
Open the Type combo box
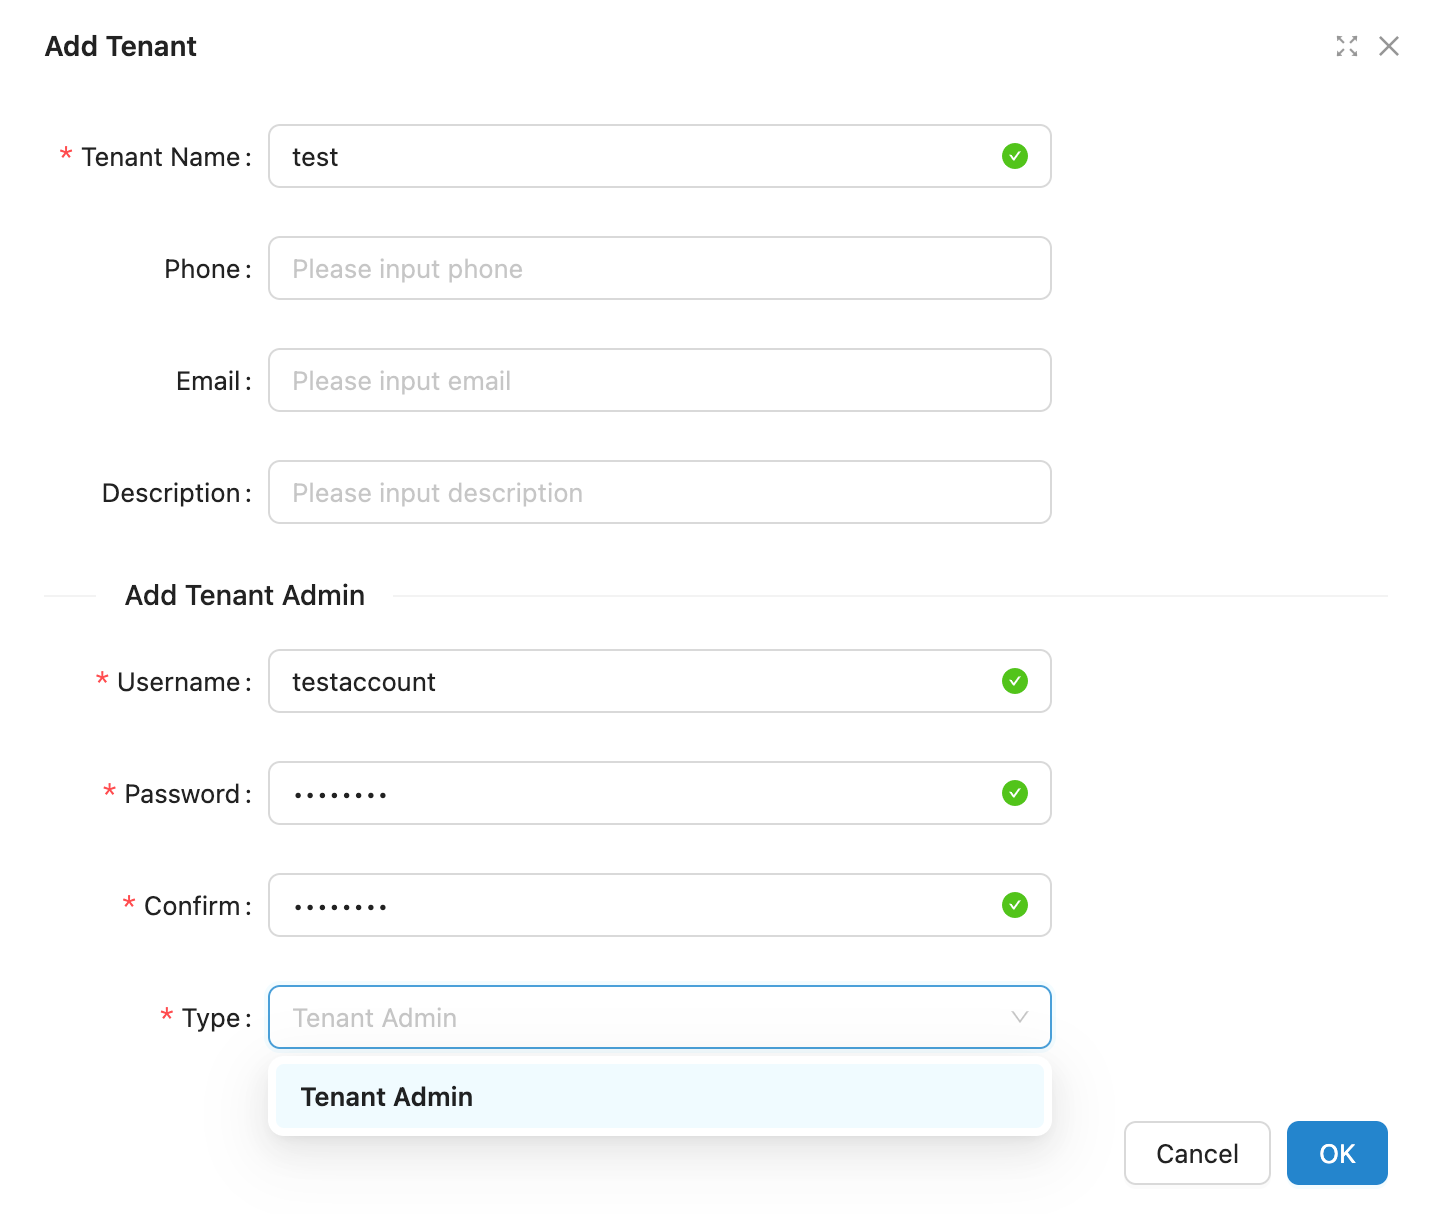click(640, 1017)
